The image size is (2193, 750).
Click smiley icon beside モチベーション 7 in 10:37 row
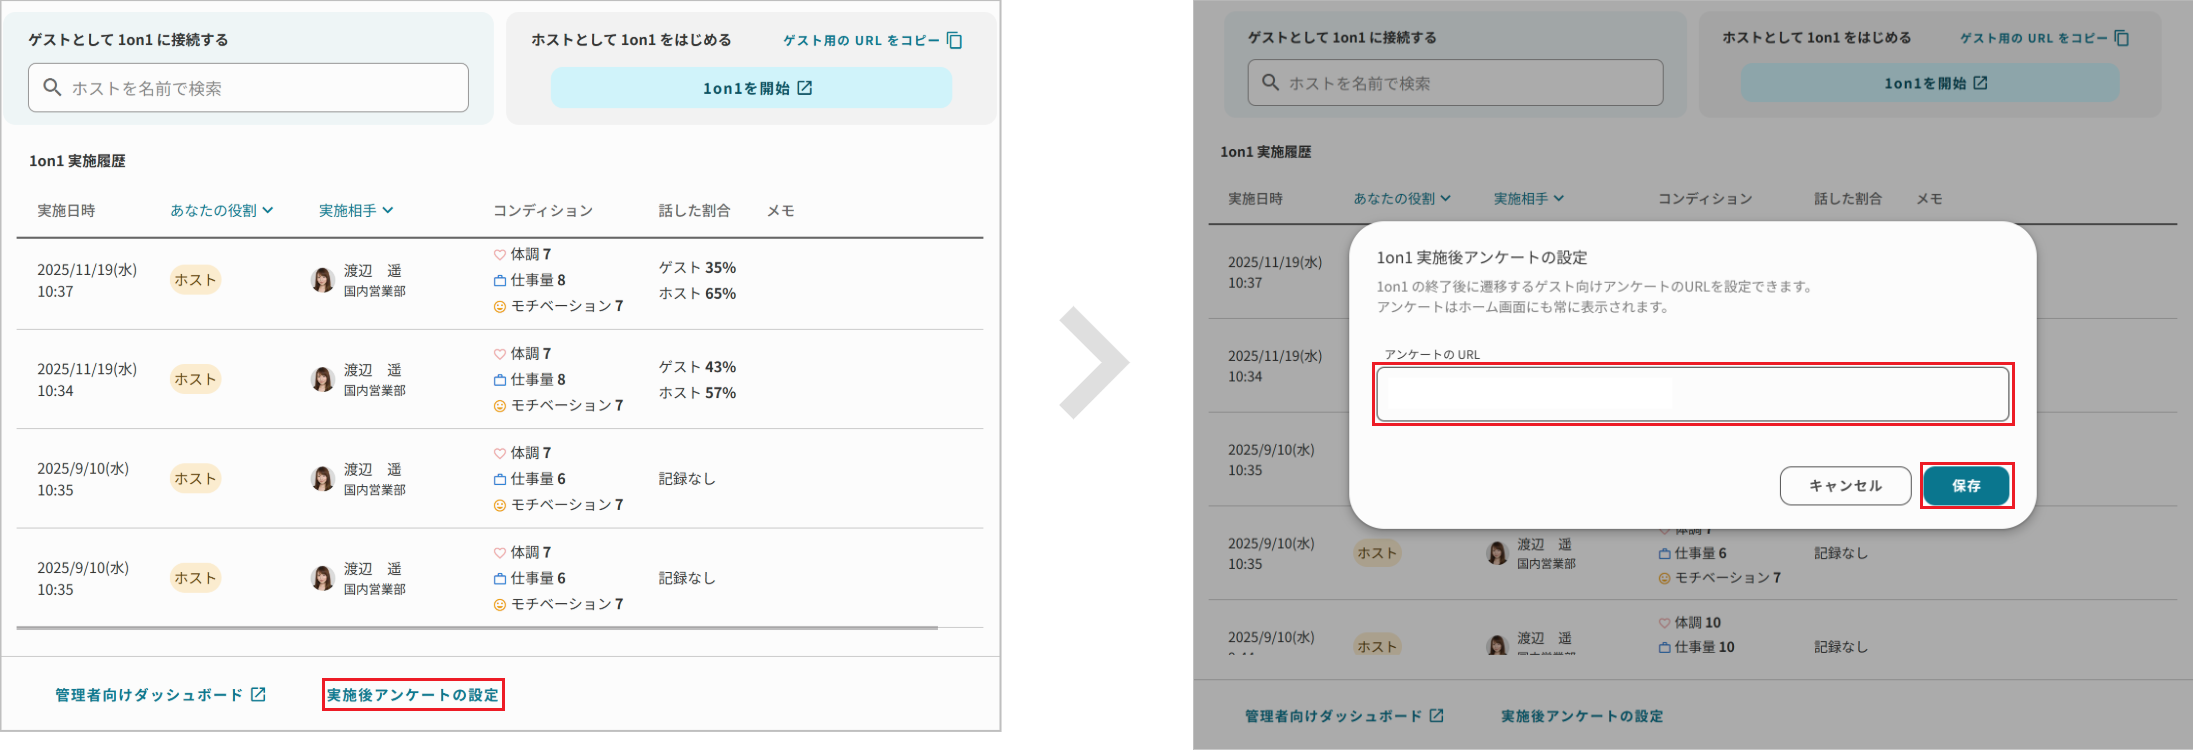[x=500, y=307]
